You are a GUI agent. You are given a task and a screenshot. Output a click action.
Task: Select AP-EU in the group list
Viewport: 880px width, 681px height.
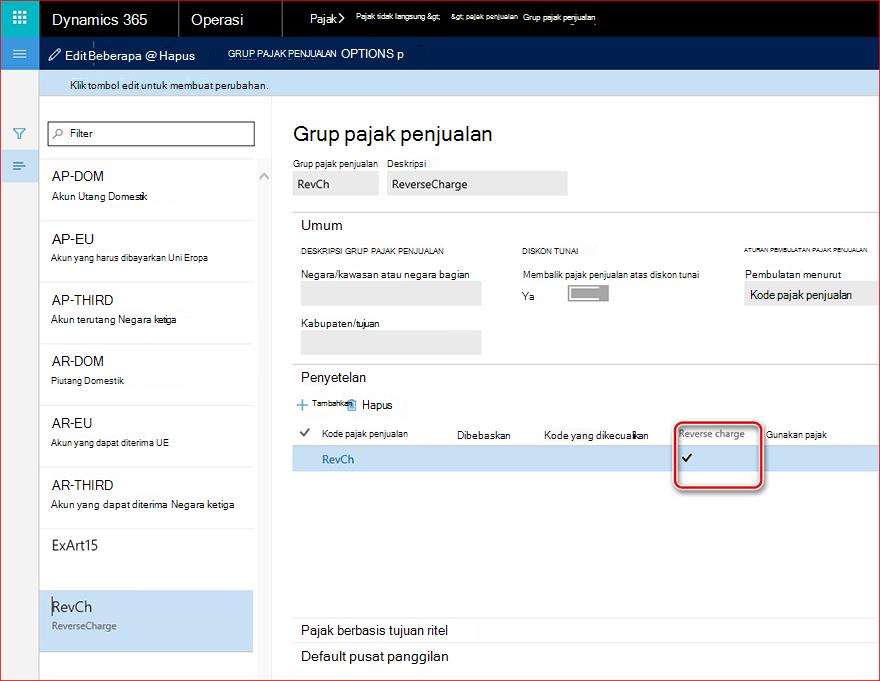click(x=146, y=251)
